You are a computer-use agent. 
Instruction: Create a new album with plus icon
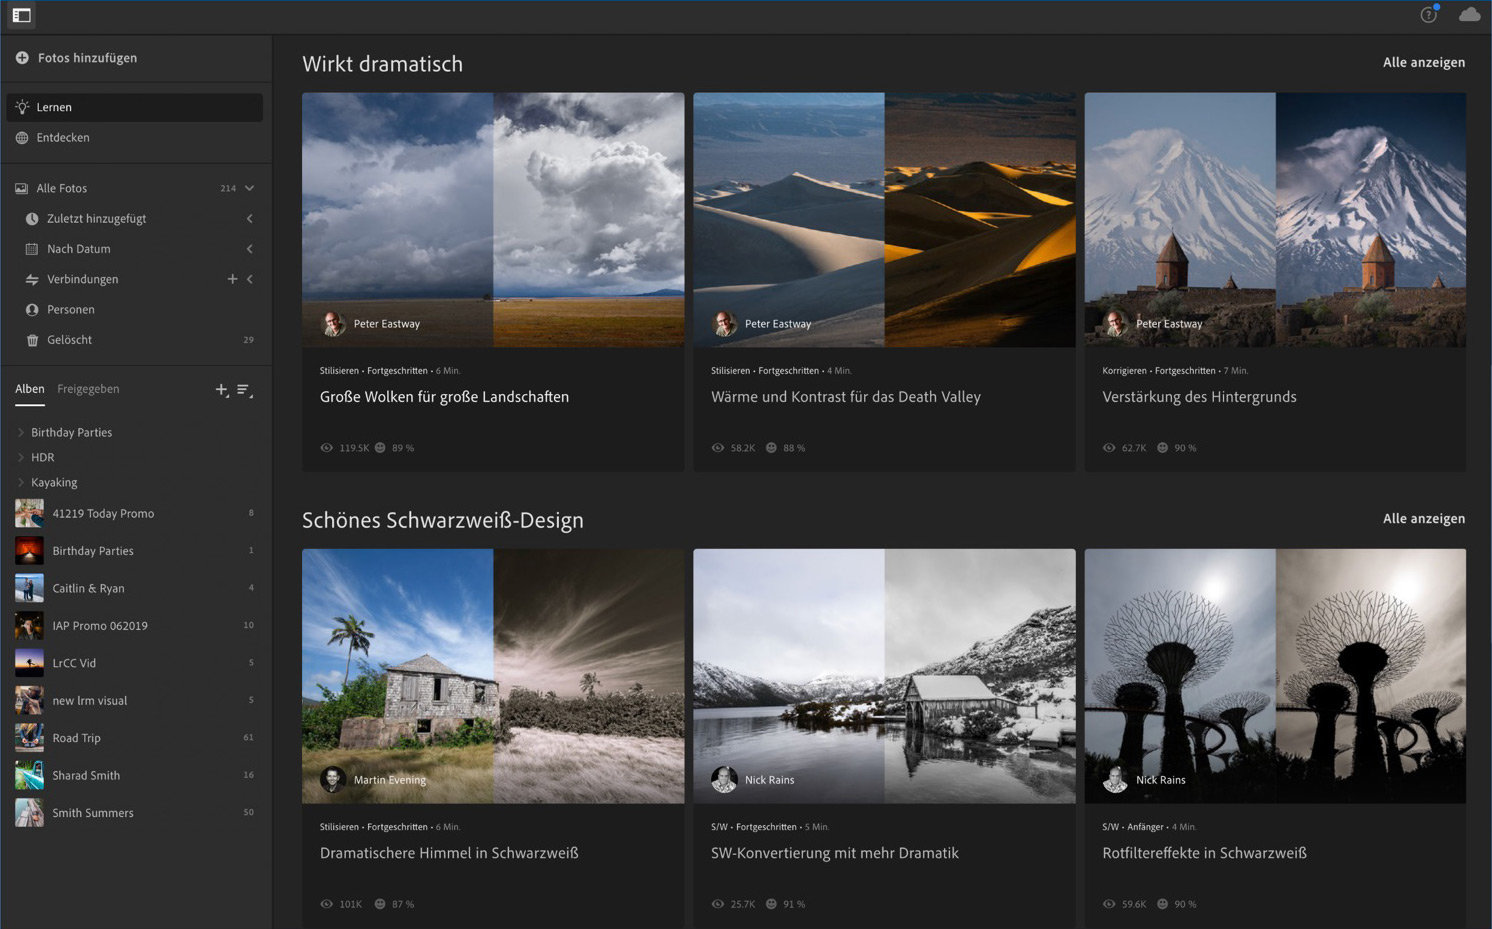[221, 390]
